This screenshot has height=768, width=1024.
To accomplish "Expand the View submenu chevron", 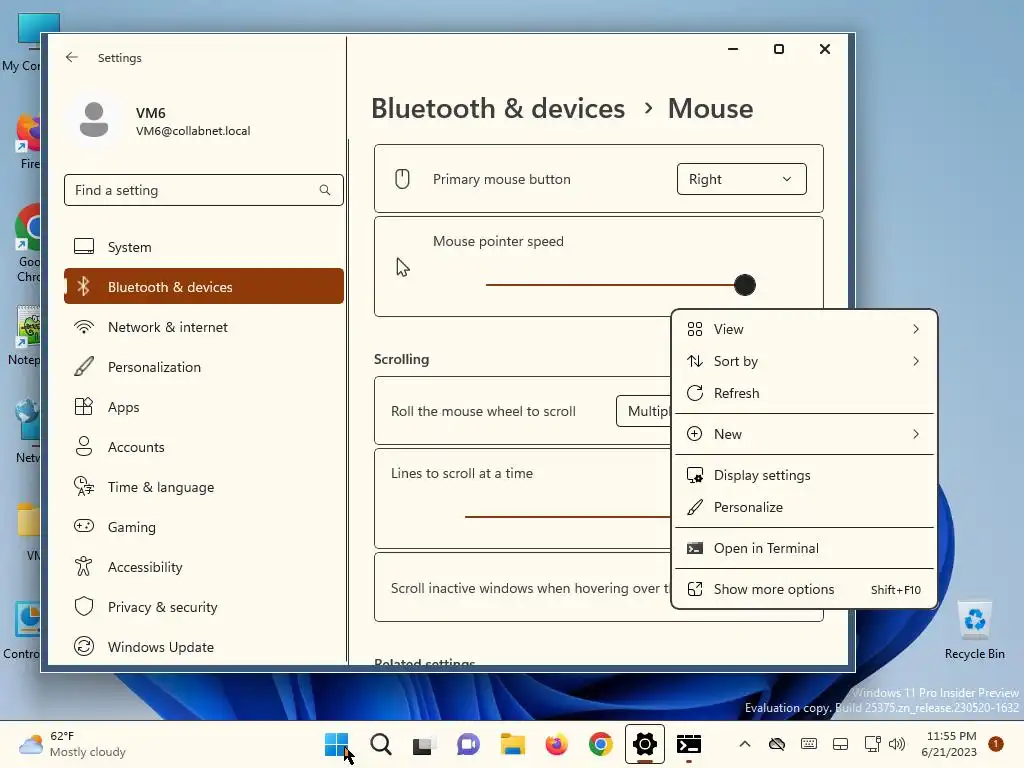I will (916, 329).
